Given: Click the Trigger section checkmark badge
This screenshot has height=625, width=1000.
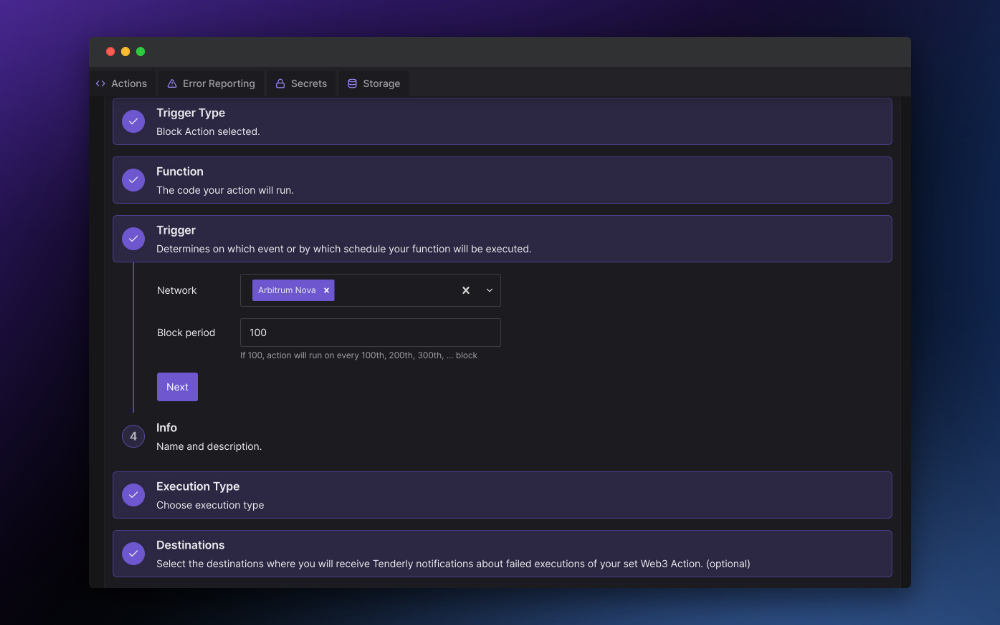Looking at the screenshot, I should 133,238.
